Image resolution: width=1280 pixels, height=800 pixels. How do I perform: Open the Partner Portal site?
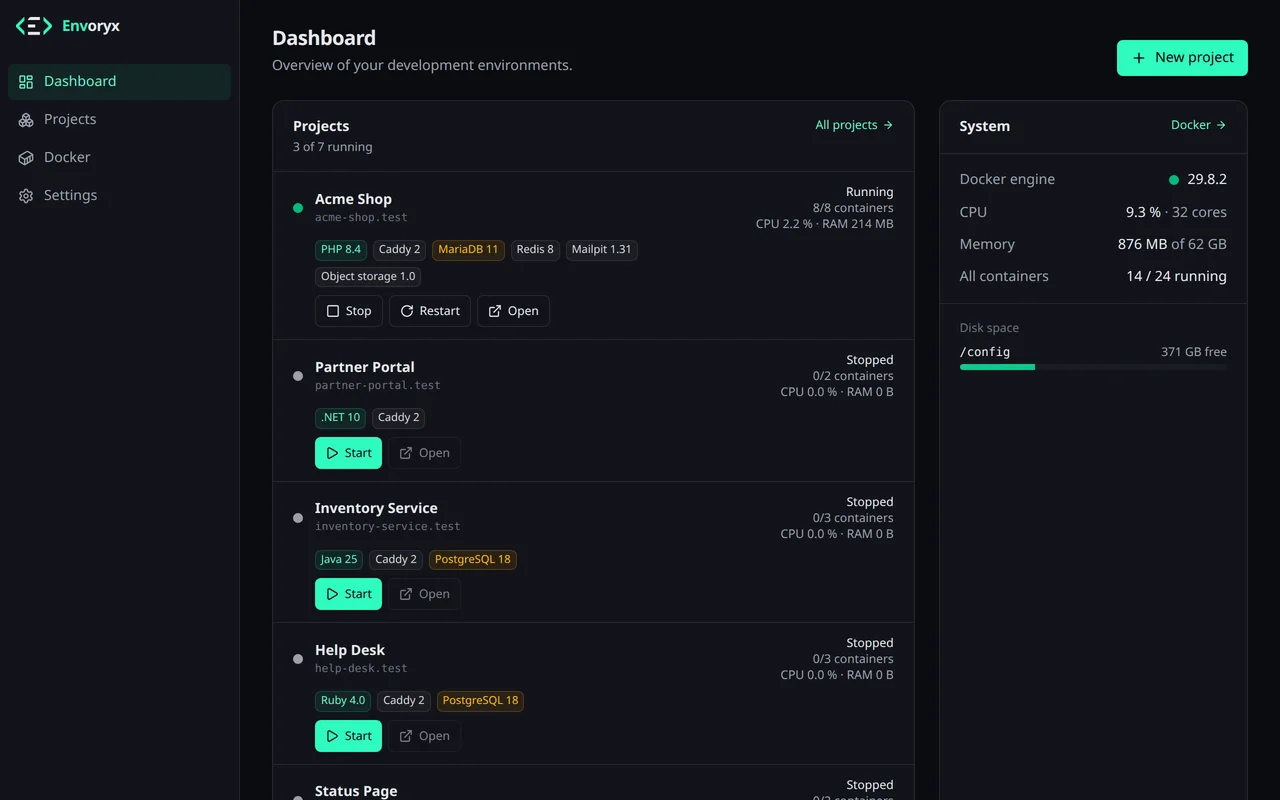pyautogui.click(x=425, y=453)
